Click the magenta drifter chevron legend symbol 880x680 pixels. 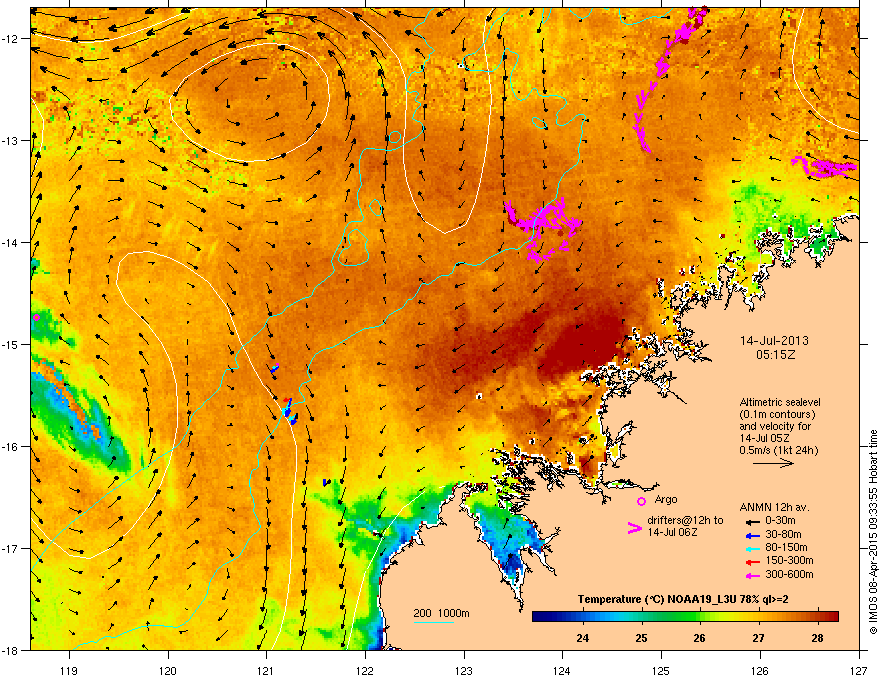(634, 527)
